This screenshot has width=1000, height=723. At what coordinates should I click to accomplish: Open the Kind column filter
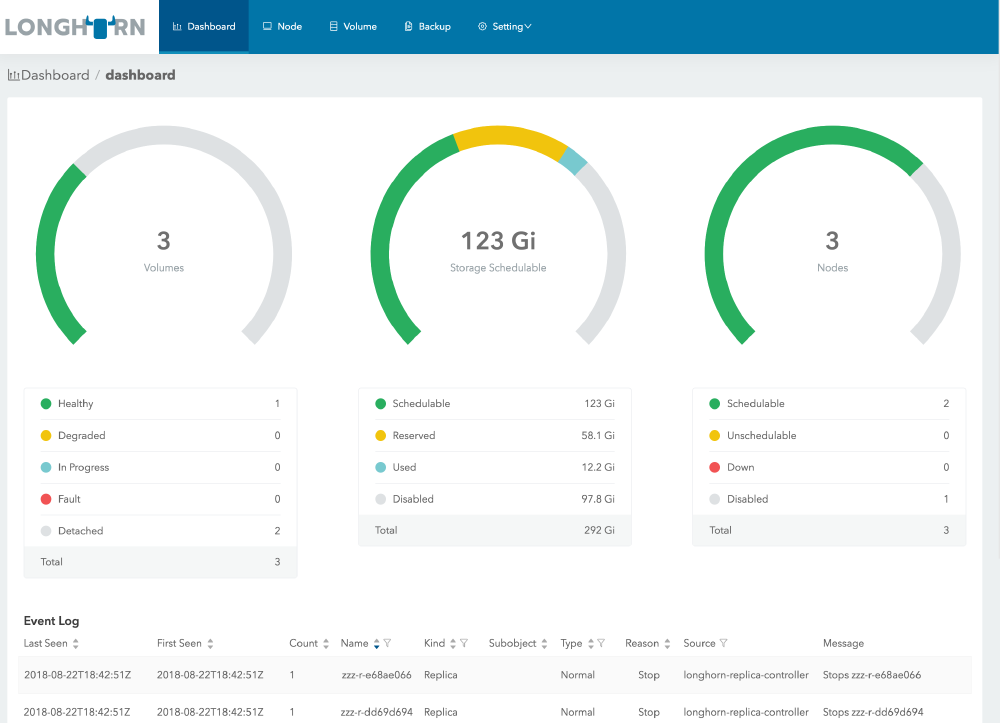(465, 644)
